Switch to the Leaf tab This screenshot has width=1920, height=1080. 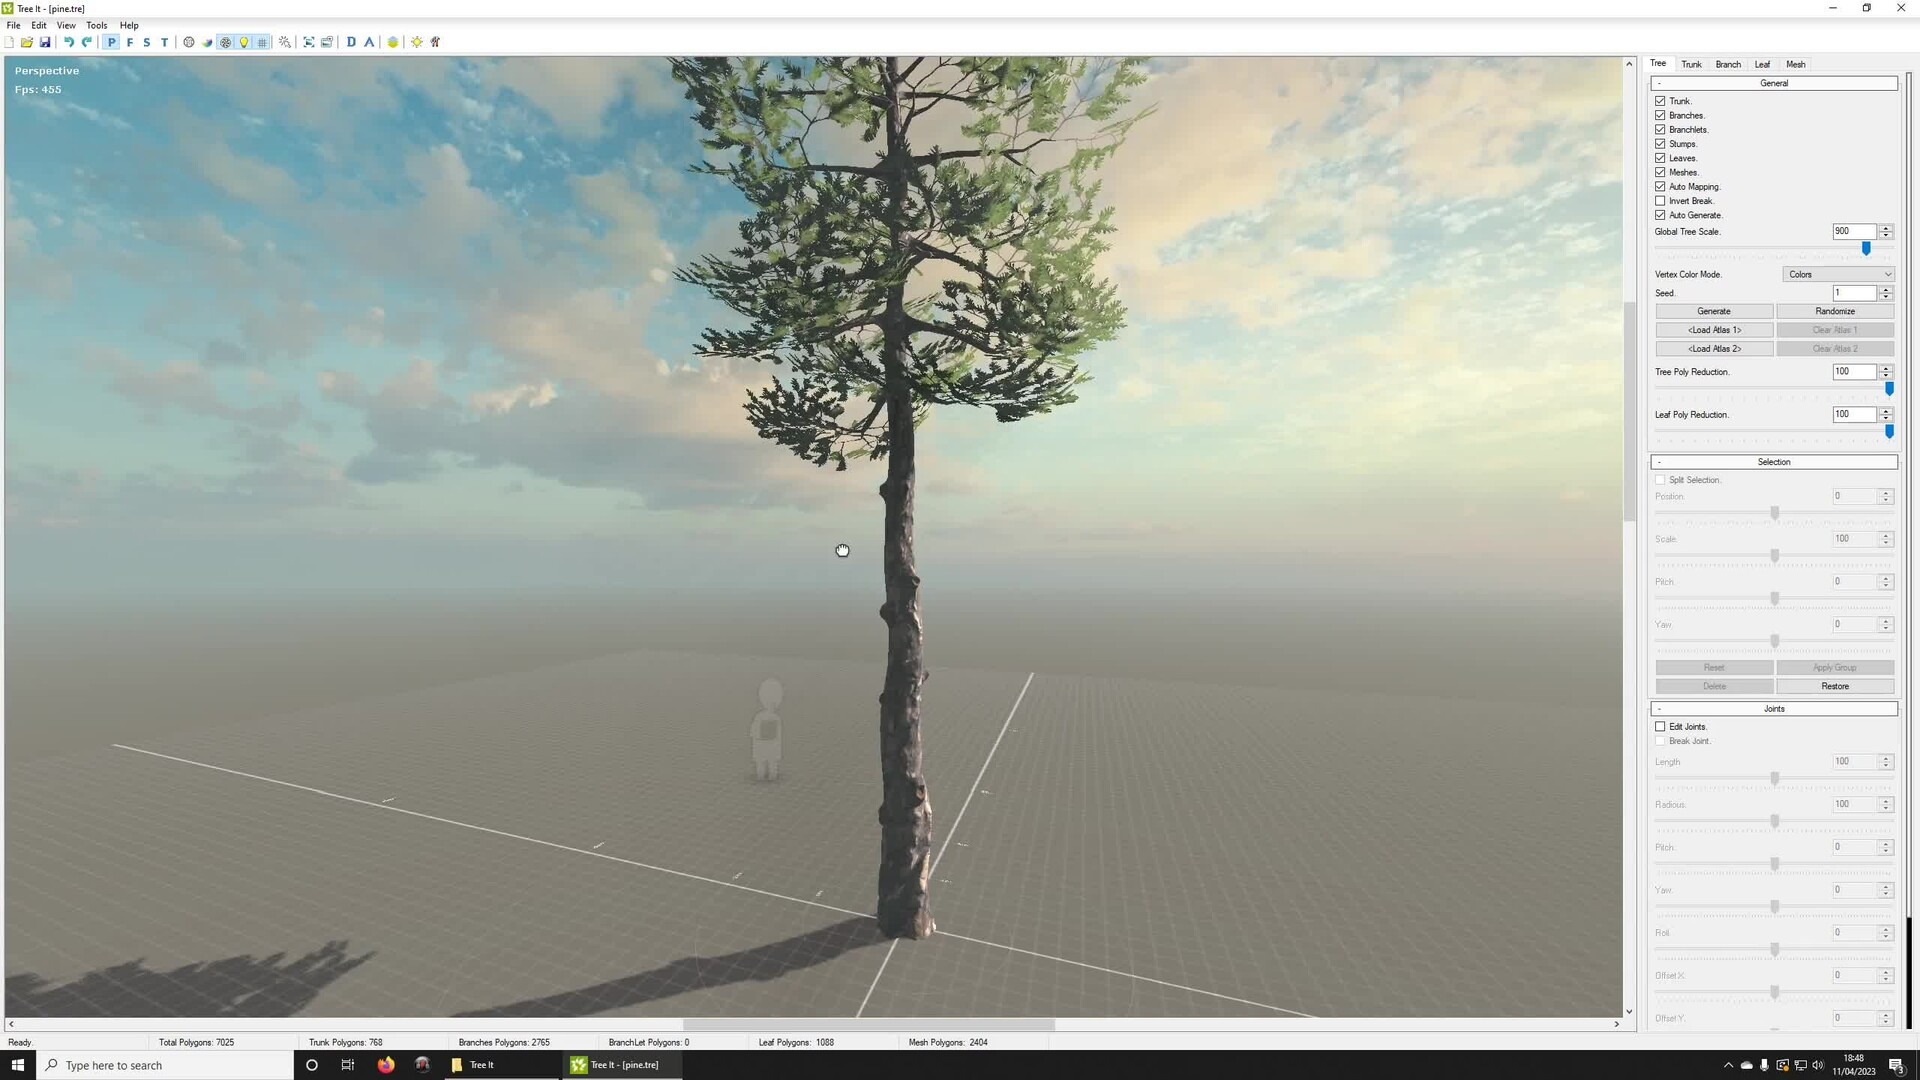(1762, 64)
